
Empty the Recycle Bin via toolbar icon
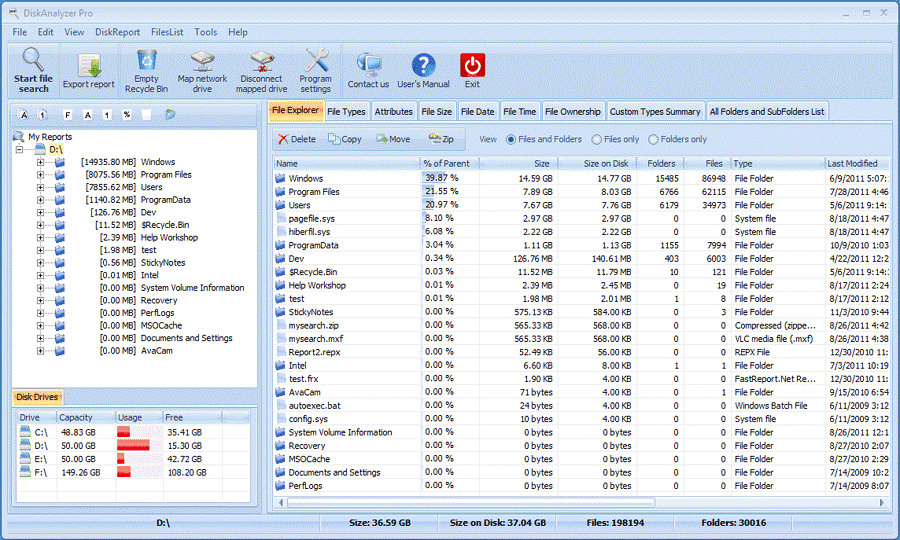click(x=146, y=60)
